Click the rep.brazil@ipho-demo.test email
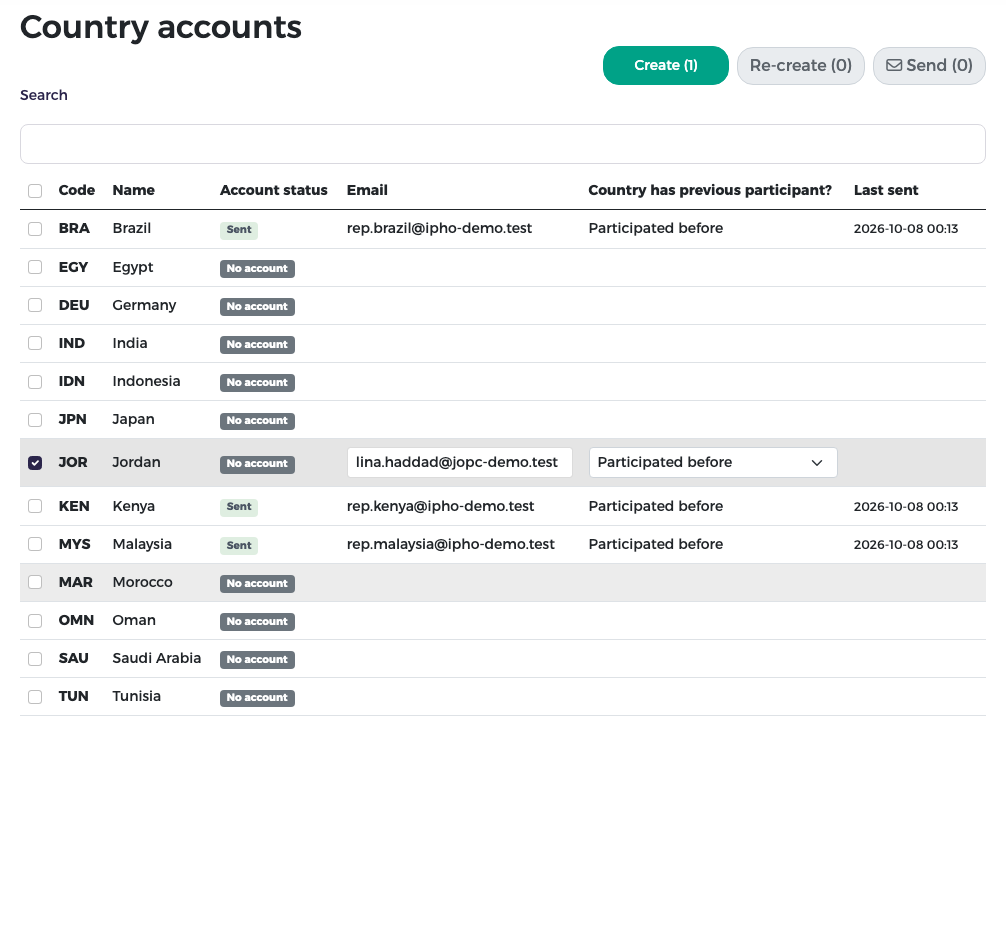Image resolution: width=1006 pixels, height=933 pixels. (439, 228)
